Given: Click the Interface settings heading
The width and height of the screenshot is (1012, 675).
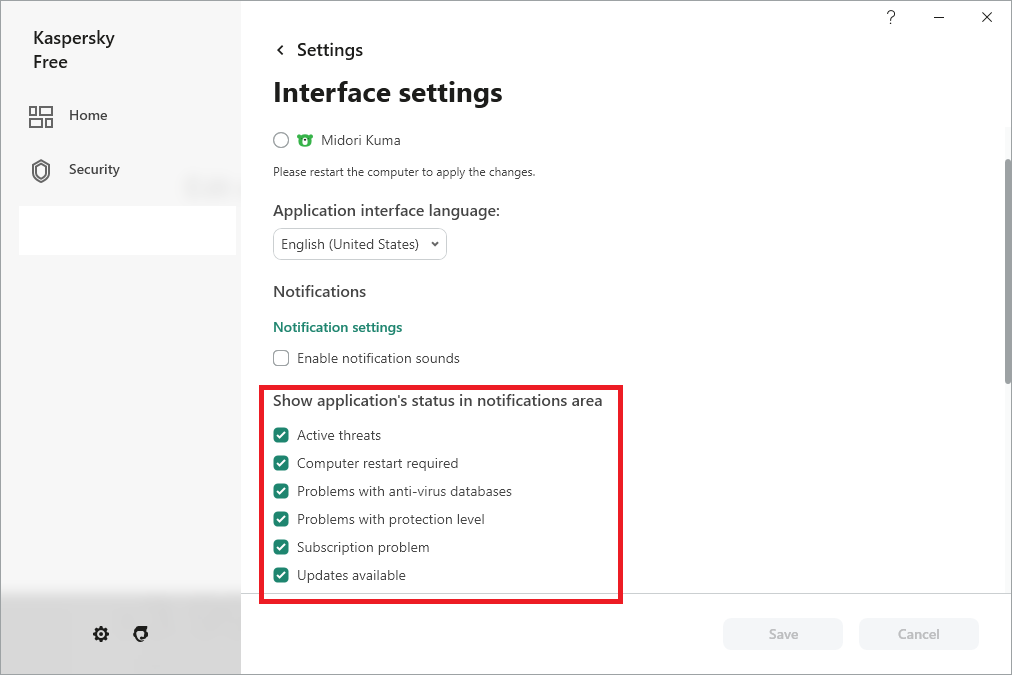Looking at the screenshot, I should (387, 93).
